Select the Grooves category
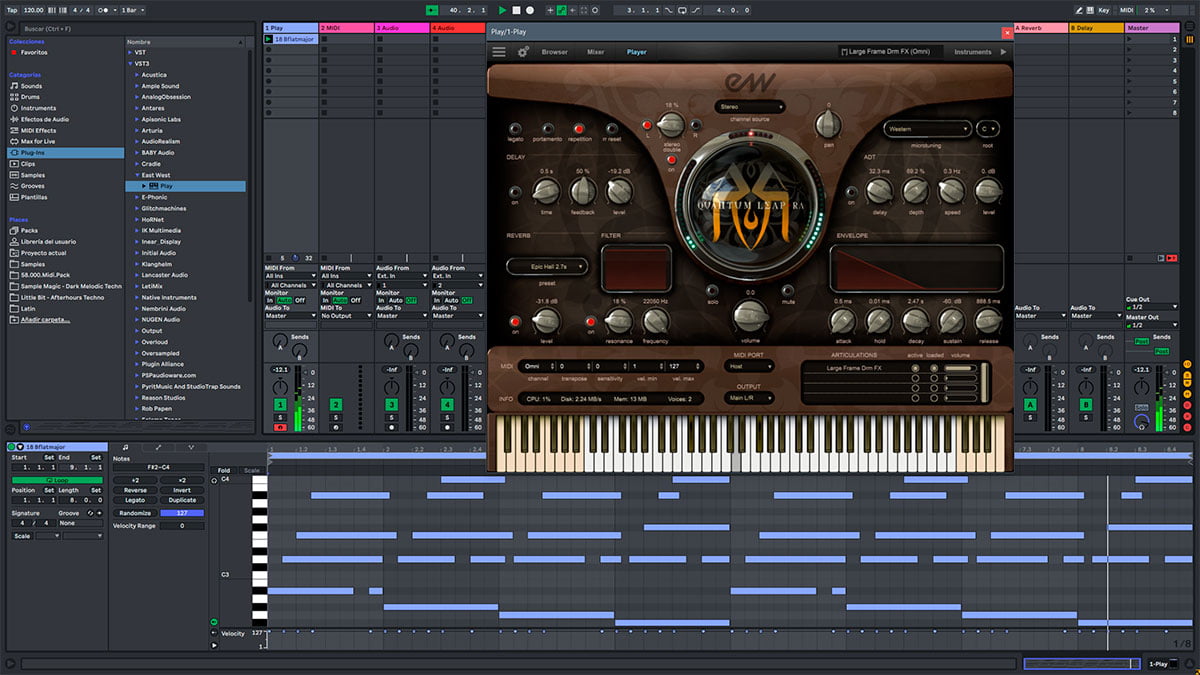This screenshot has width=1200, height=675. [34, 186]
